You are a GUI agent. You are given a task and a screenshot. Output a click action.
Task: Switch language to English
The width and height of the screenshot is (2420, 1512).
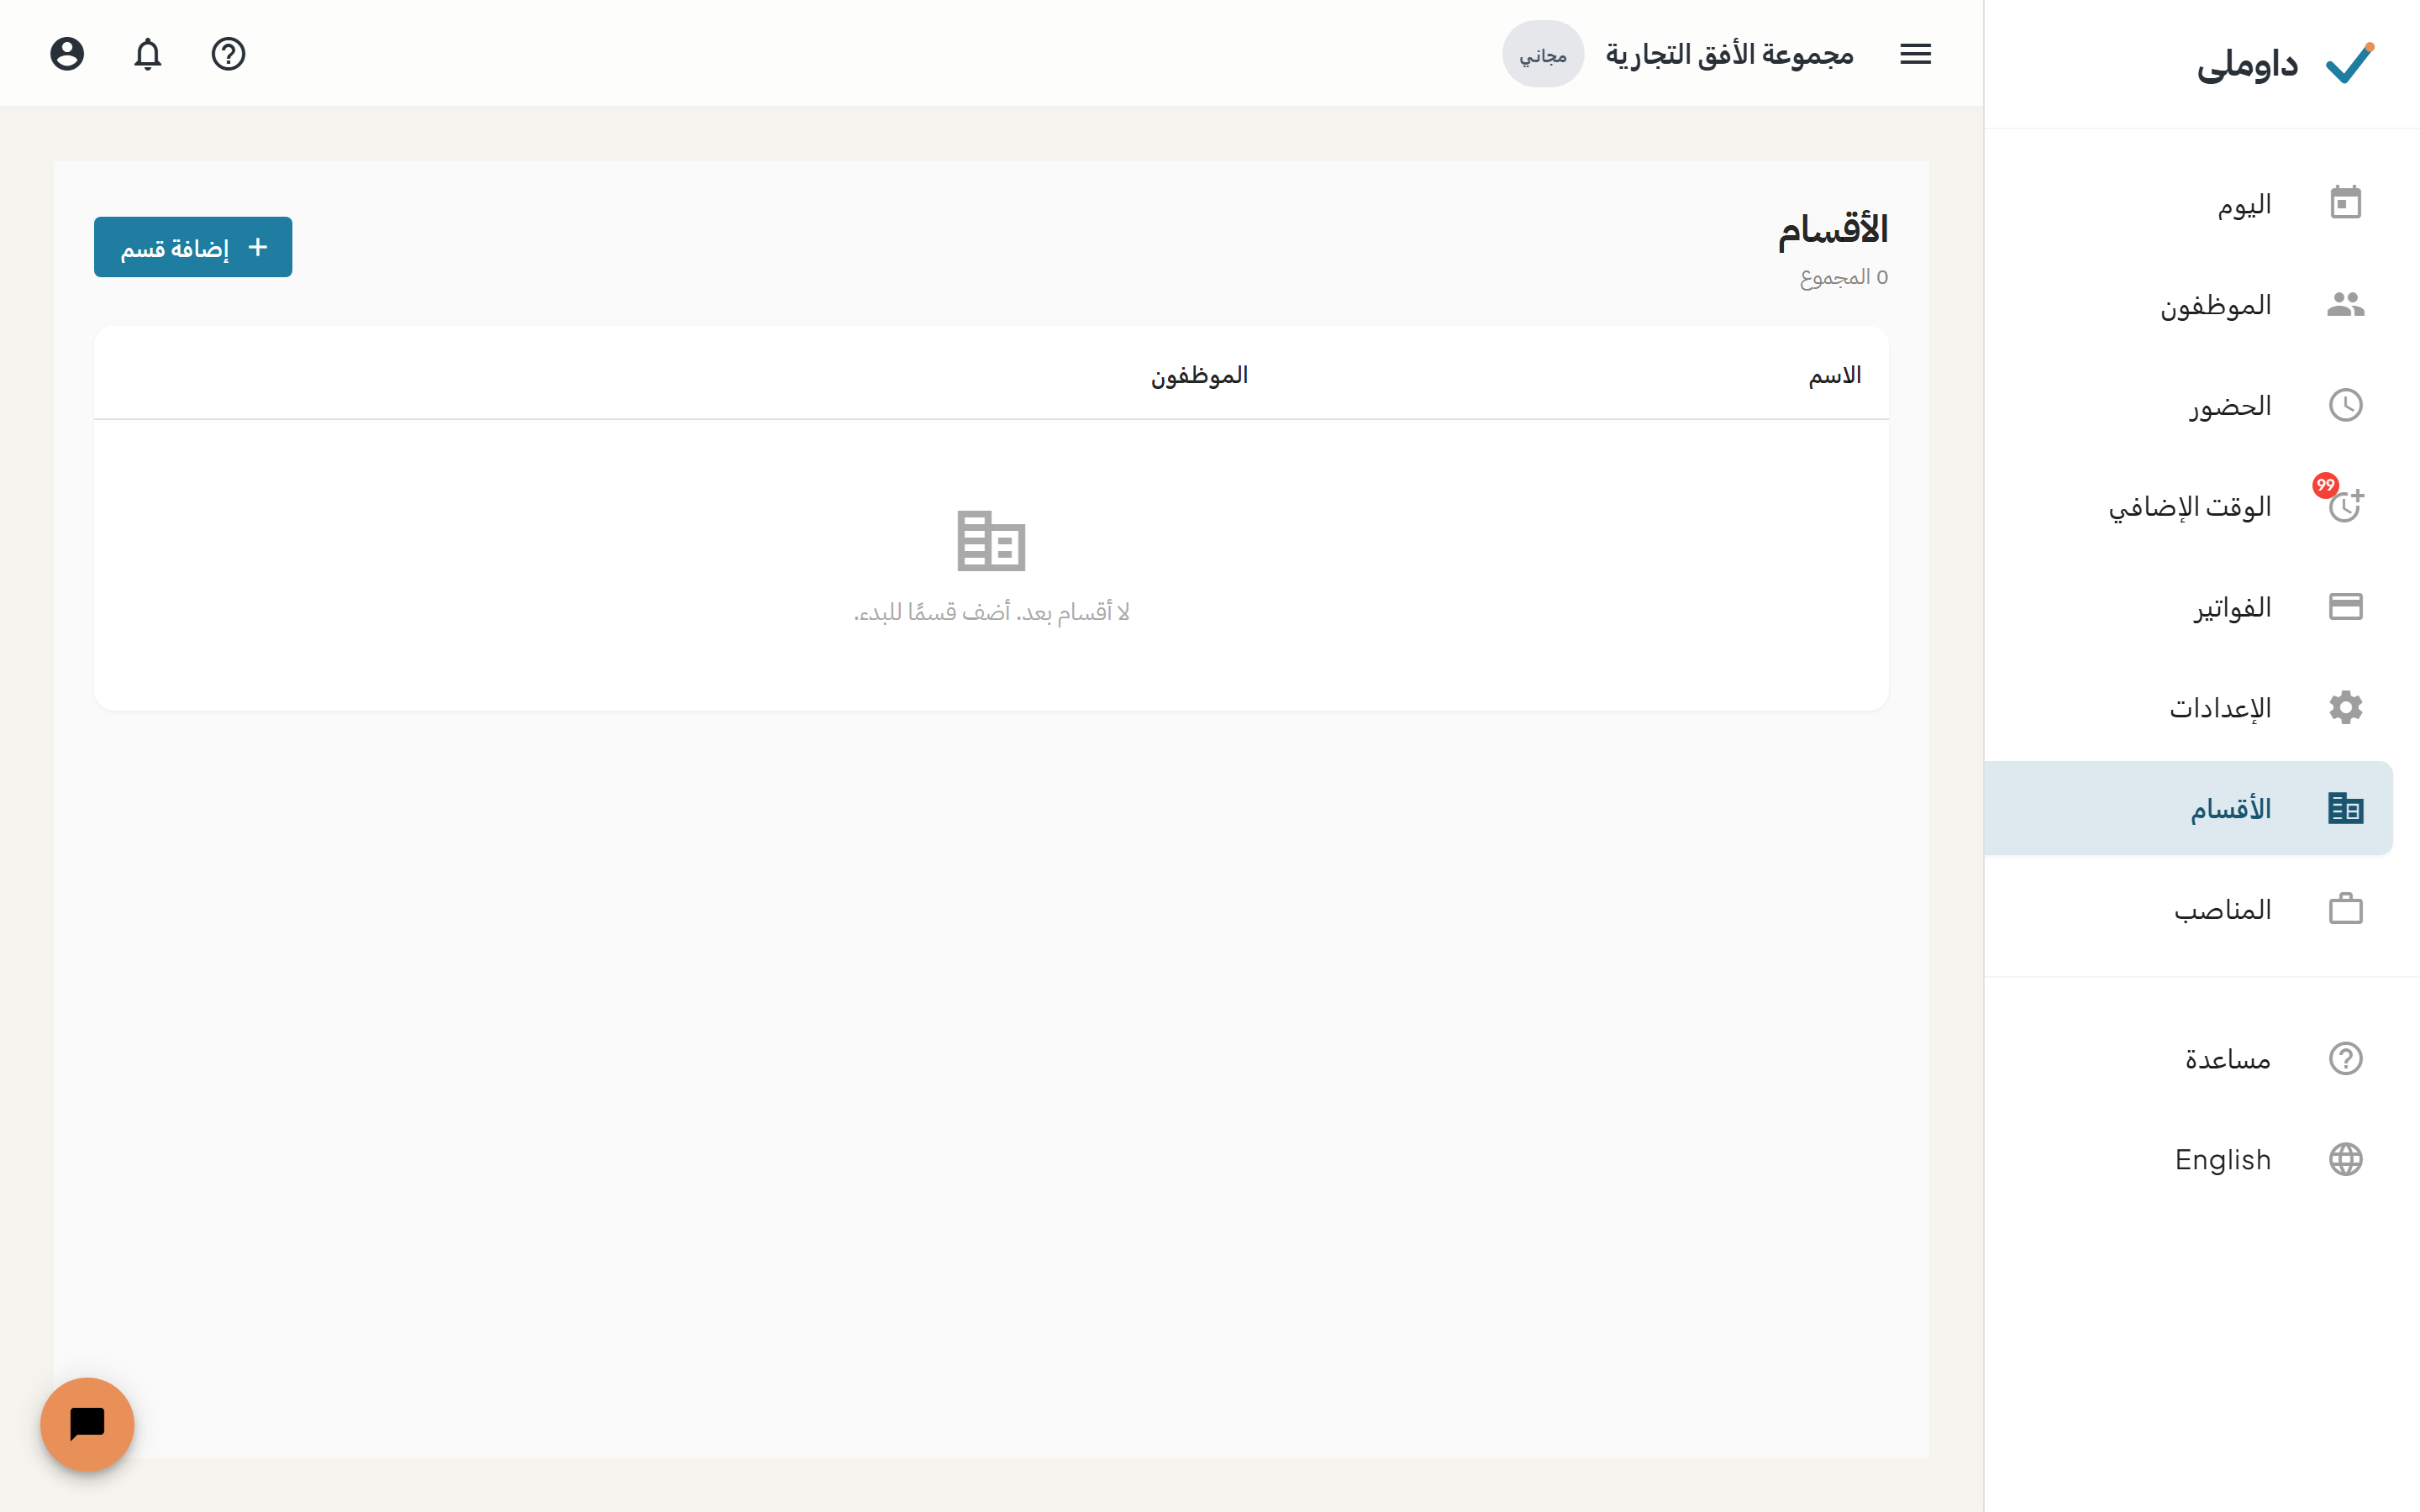(x=2188, y=1159)
